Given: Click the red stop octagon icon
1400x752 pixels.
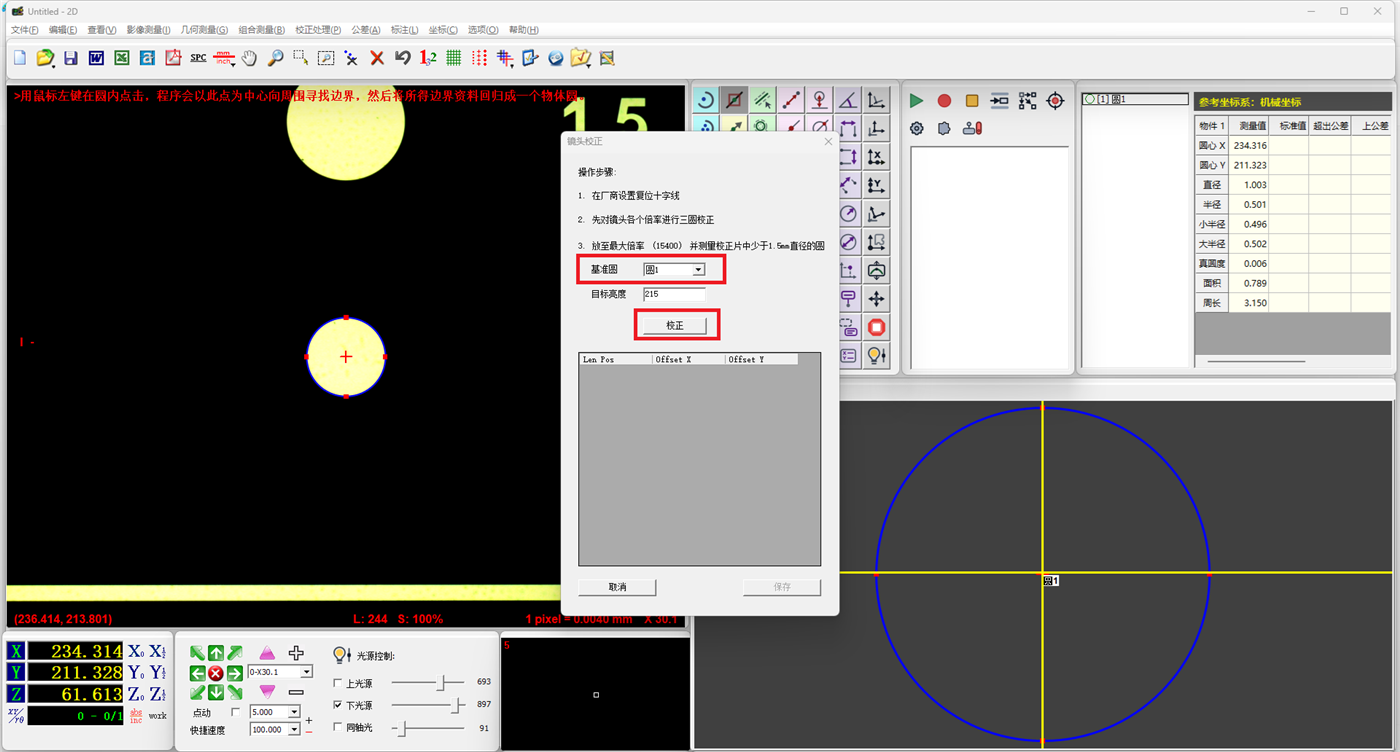Looking at the screenshot, I should pos(877,327).
